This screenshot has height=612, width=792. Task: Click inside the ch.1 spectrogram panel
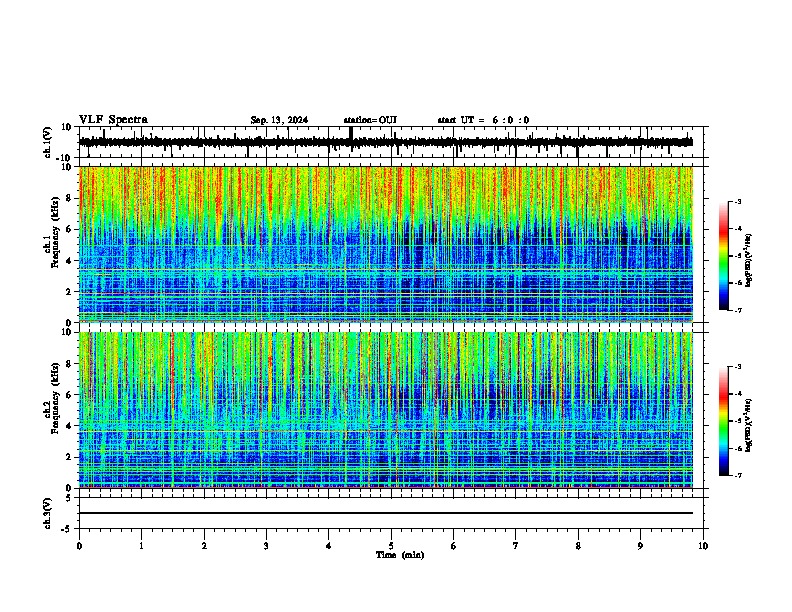pyautogui.click(x=386, y=244)
